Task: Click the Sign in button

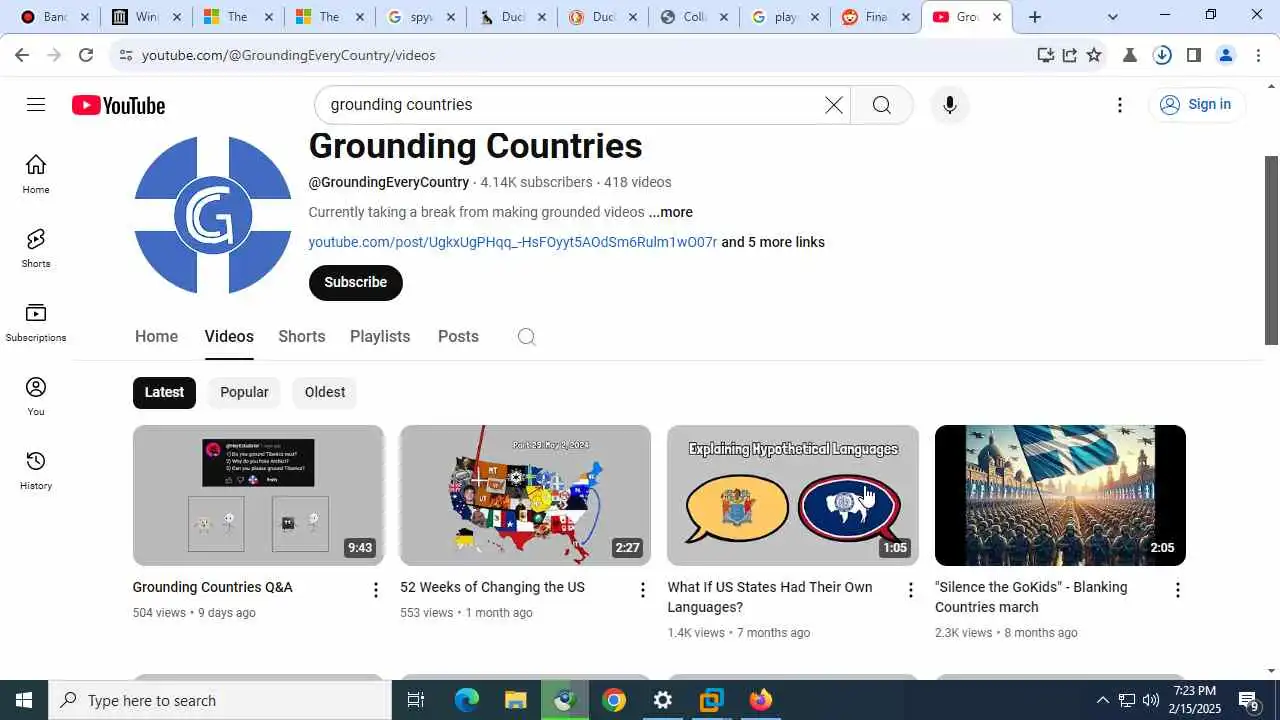Action: (1196, 105)
